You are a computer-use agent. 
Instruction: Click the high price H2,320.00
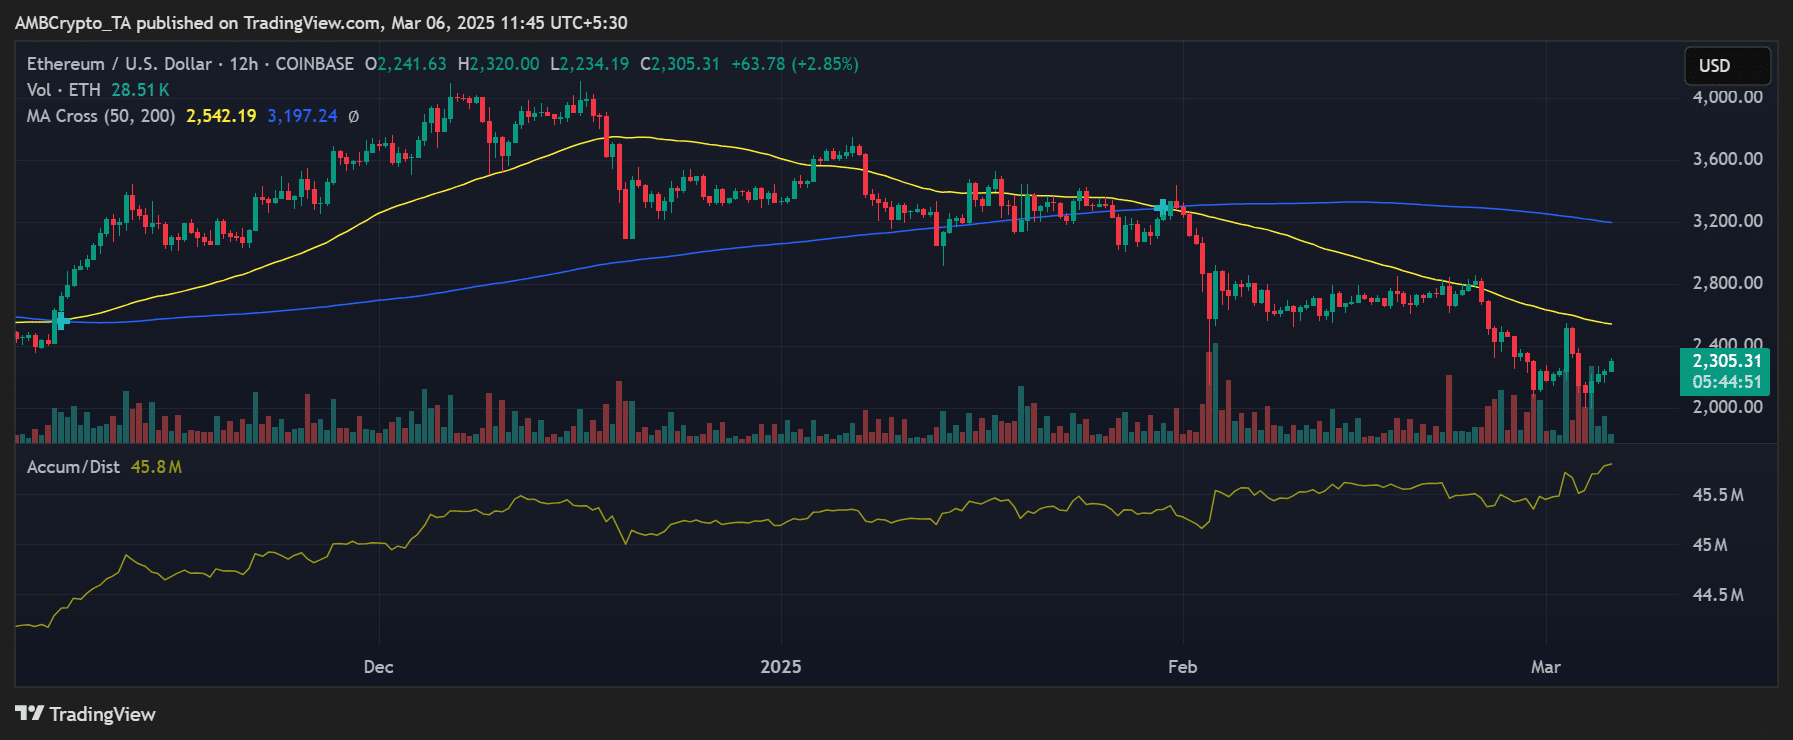[x=498, y=64]
